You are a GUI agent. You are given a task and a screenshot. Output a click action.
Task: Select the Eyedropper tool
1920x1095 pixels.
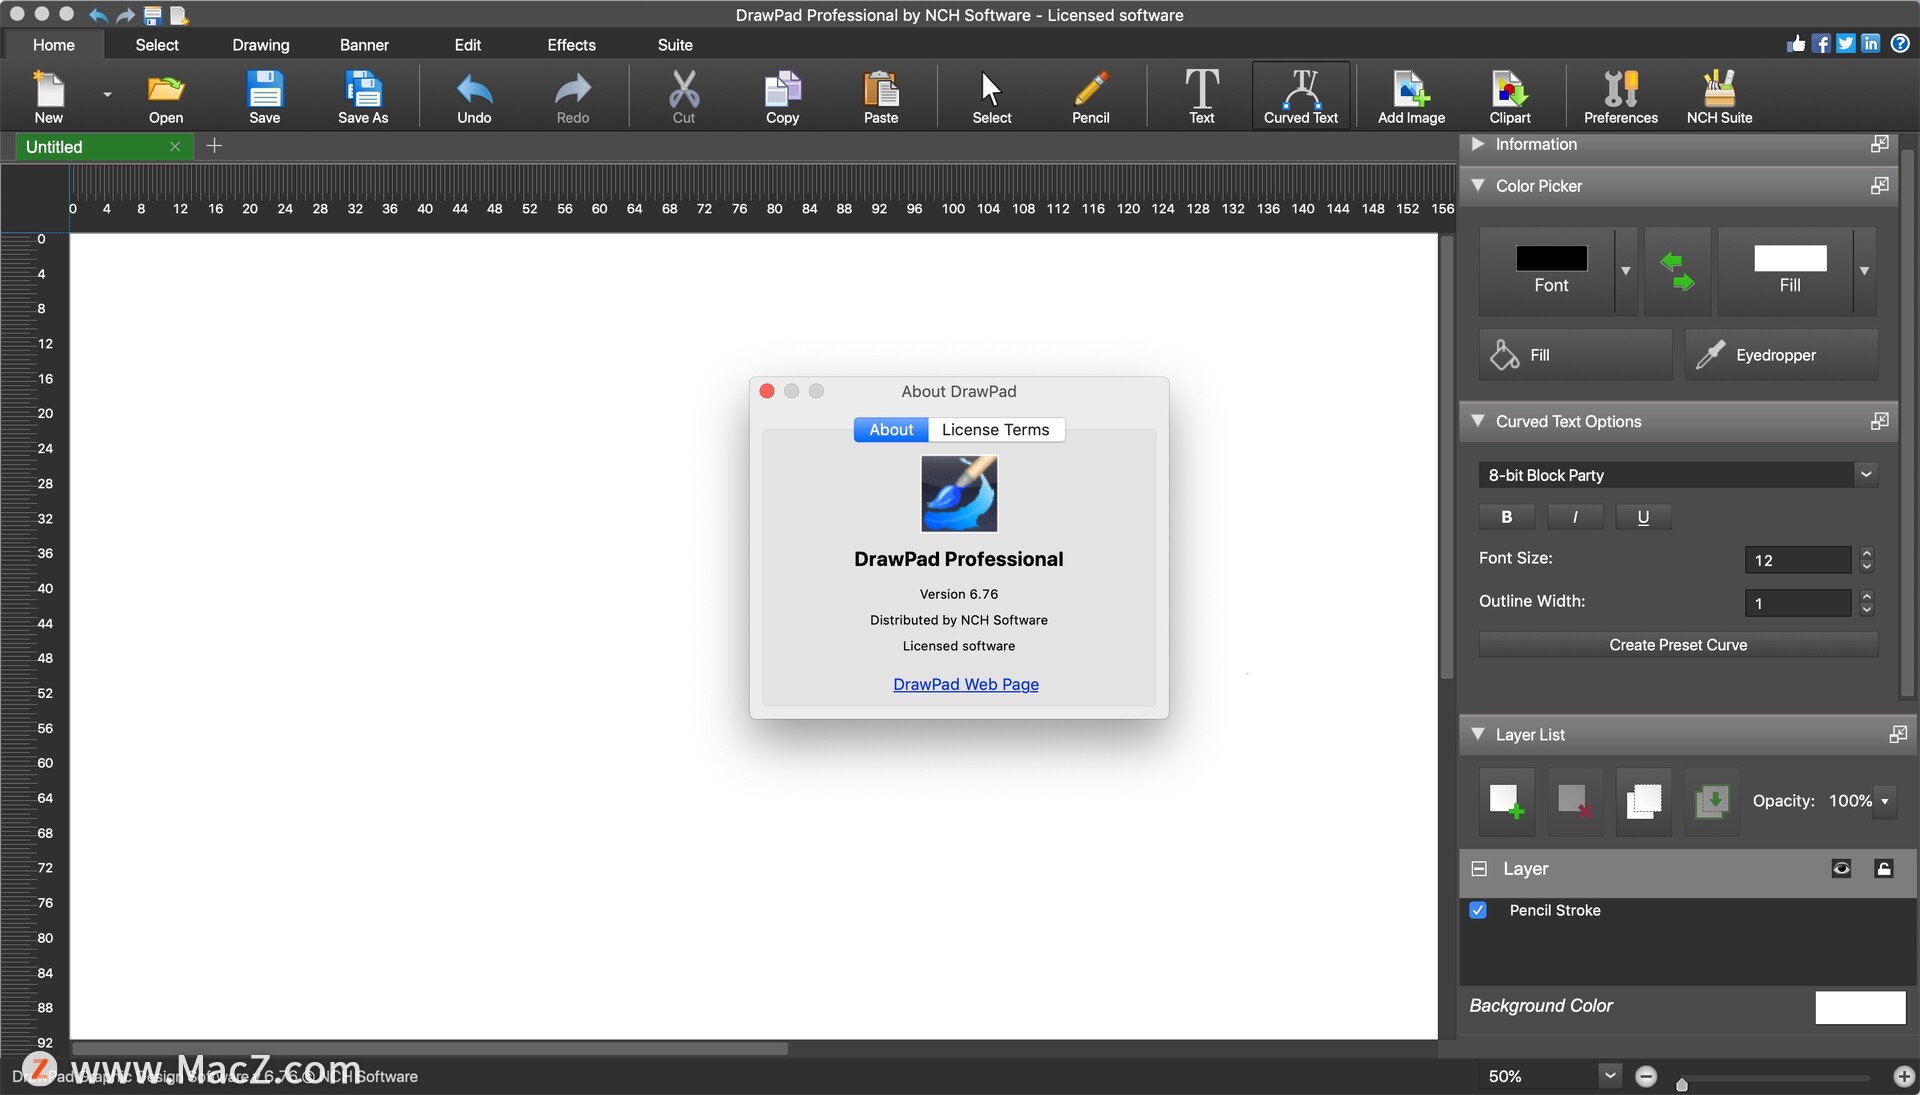coord(1780,355)
